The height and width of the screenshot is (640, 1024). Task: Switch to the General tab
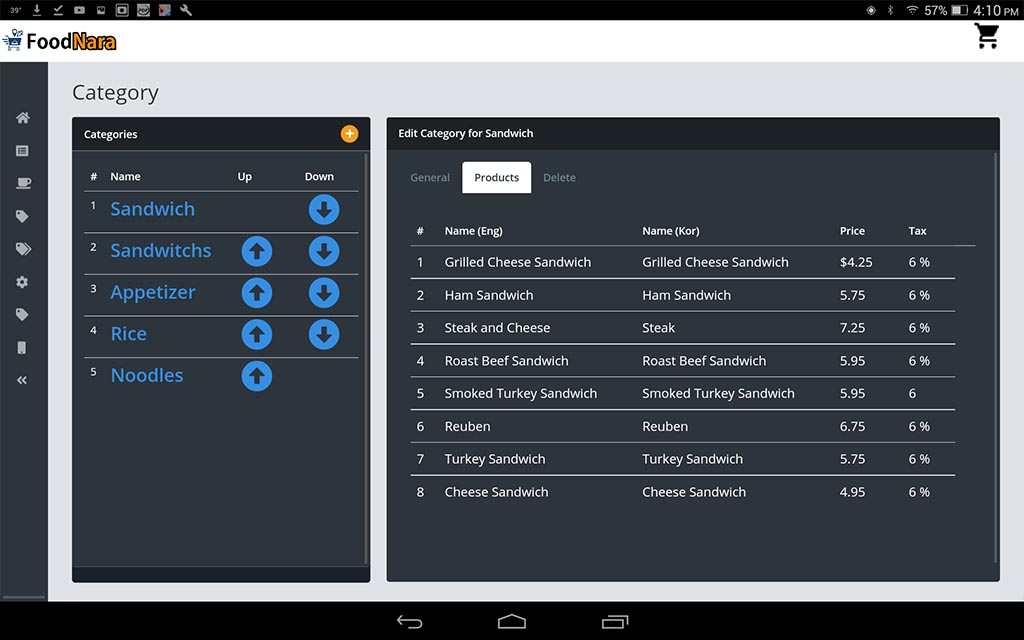[x=430, y=178]
